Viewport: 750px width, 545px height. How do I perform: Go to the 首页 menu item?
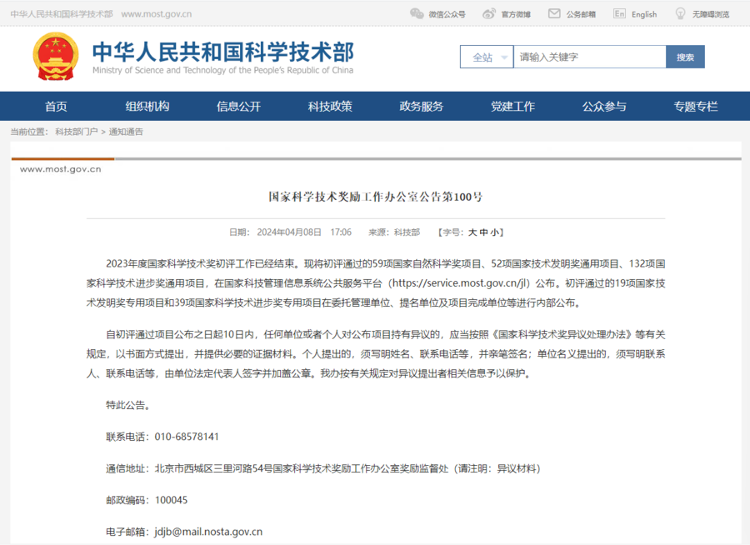click(x=56, y=106)
